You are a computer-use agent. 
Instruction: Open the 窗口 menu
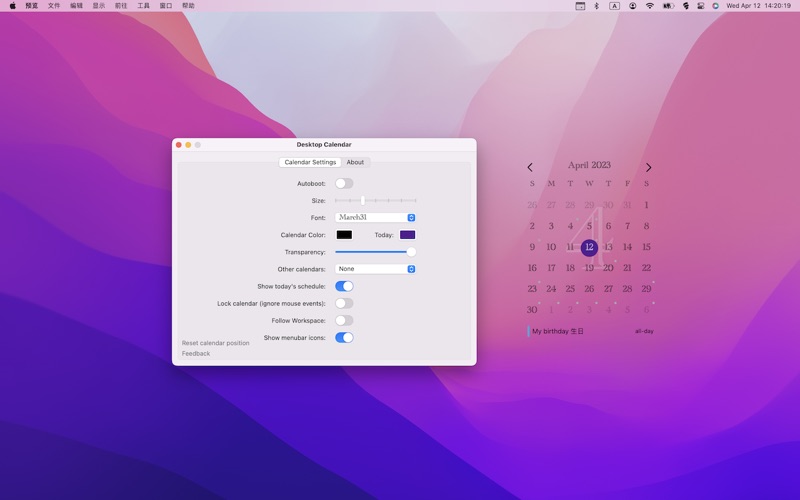pos(166,6)
